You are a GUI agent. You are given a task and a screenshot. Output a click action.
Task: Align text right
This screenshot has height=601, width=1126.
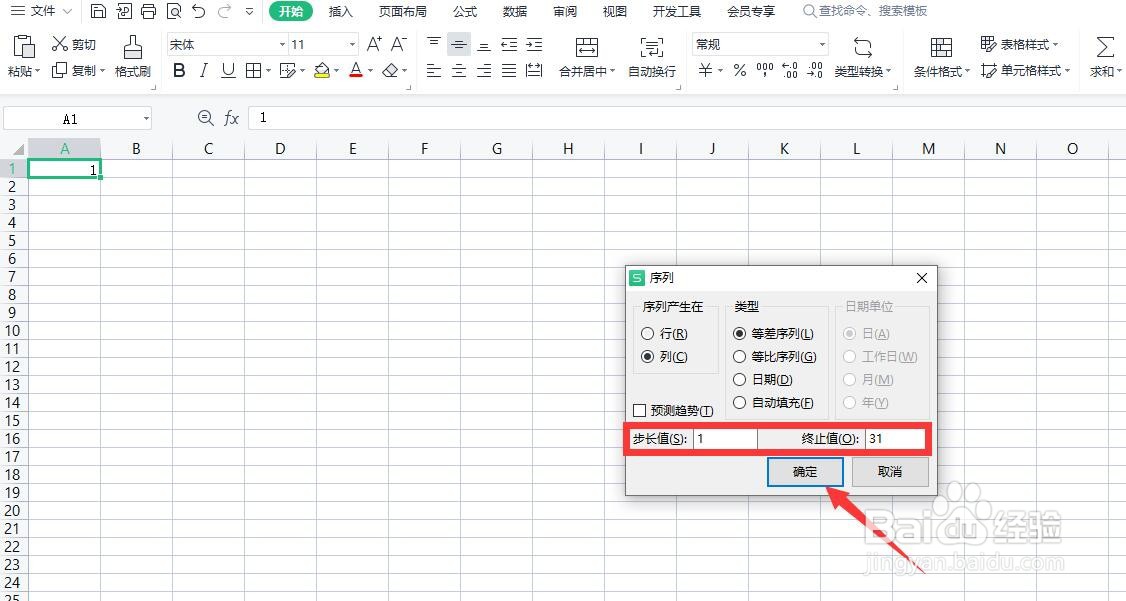click(x=484, y=70)
